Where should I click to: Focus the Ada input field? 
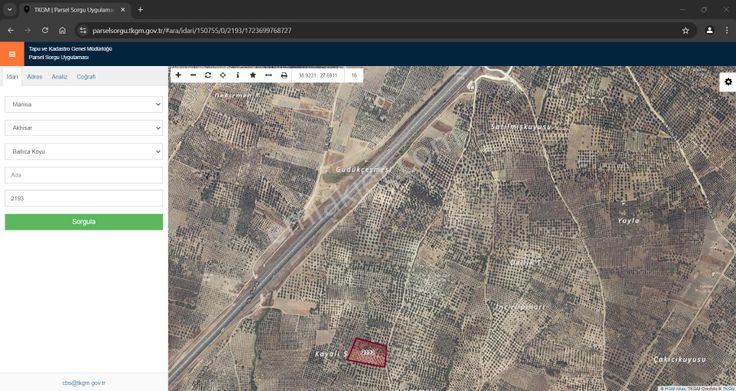[84, 175]
